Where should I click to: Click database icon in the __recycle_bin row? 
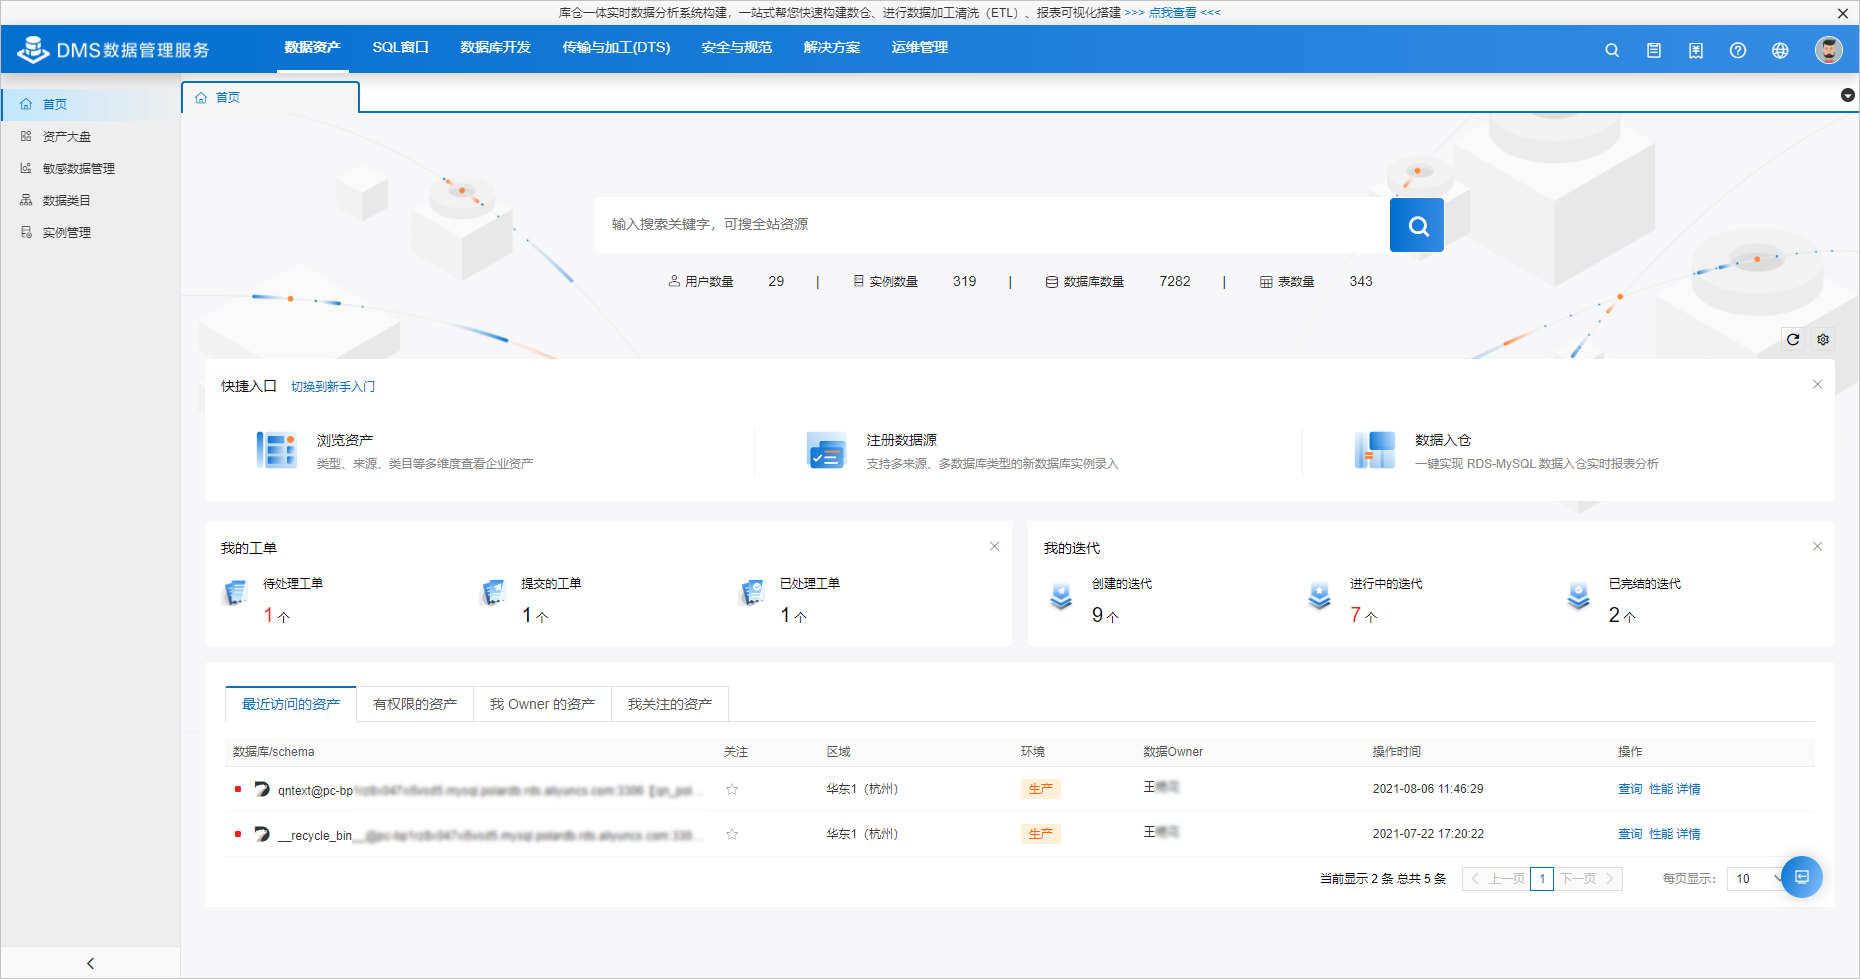click(x=262, y=834)
